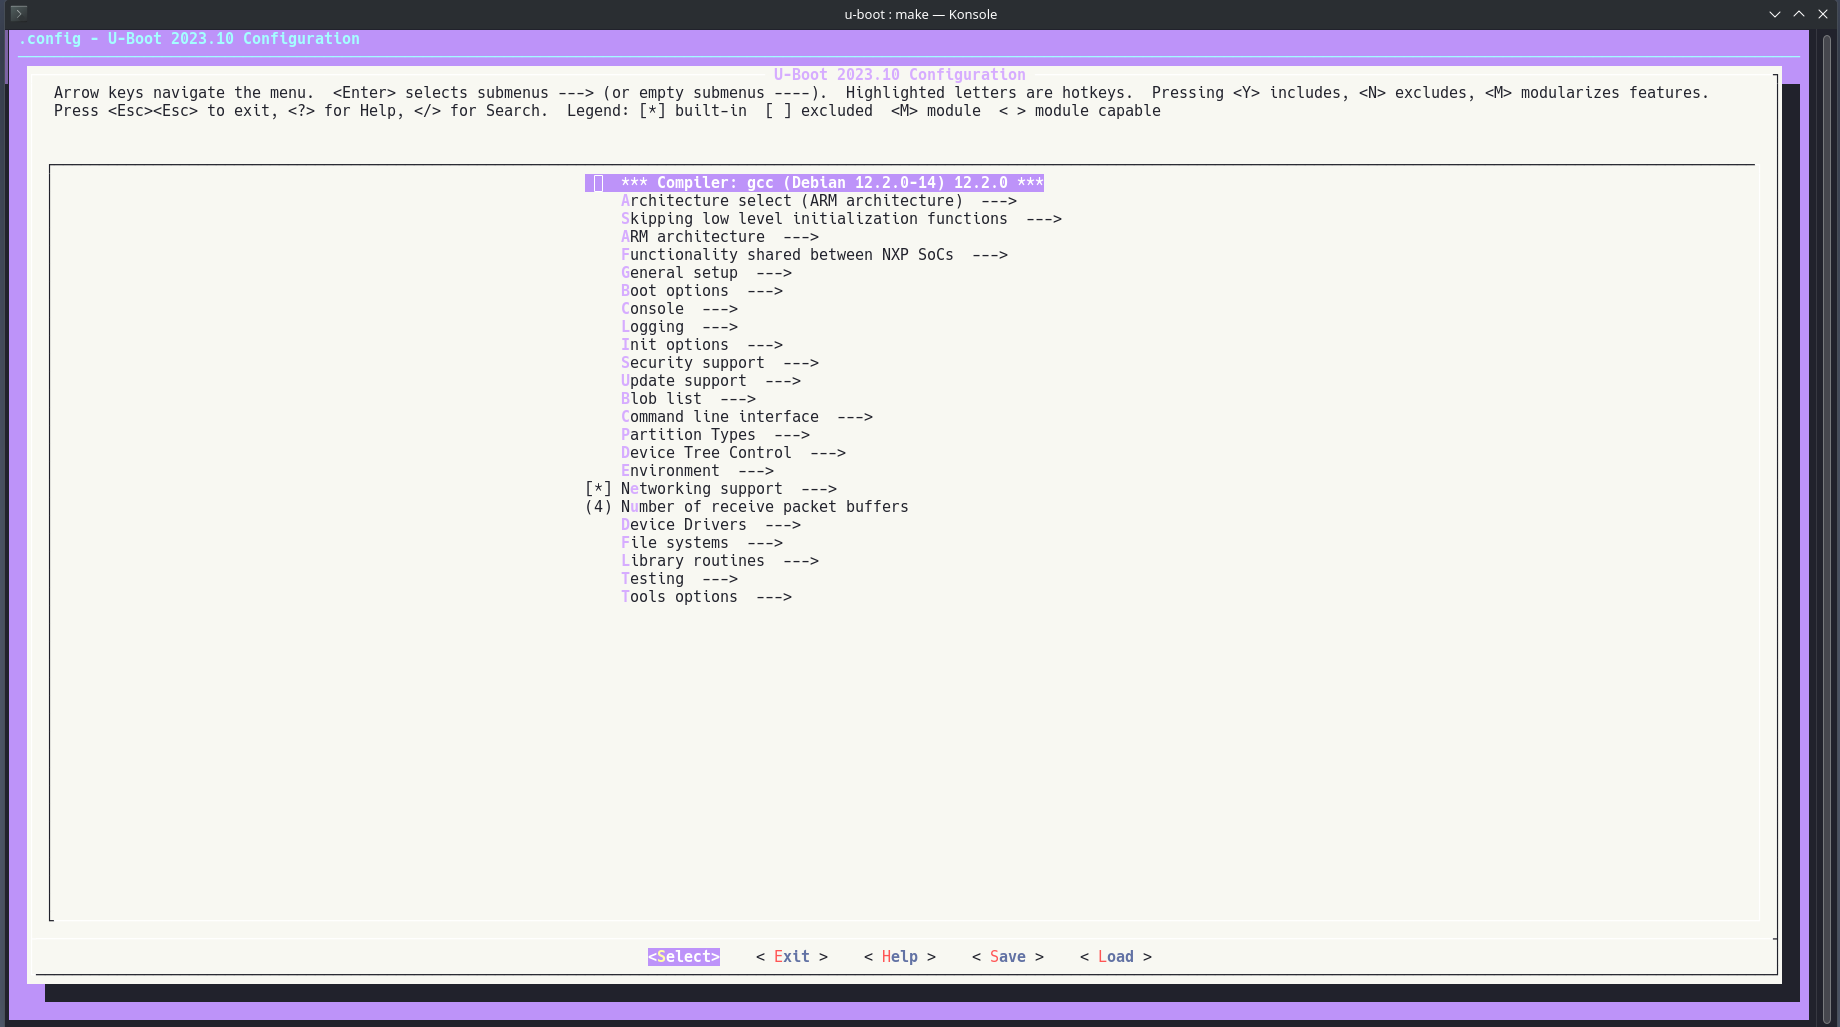The height and width of the screenshot is (1027, 1840).
Task: Open Security support submenu
Action: (x=719, y=363)
